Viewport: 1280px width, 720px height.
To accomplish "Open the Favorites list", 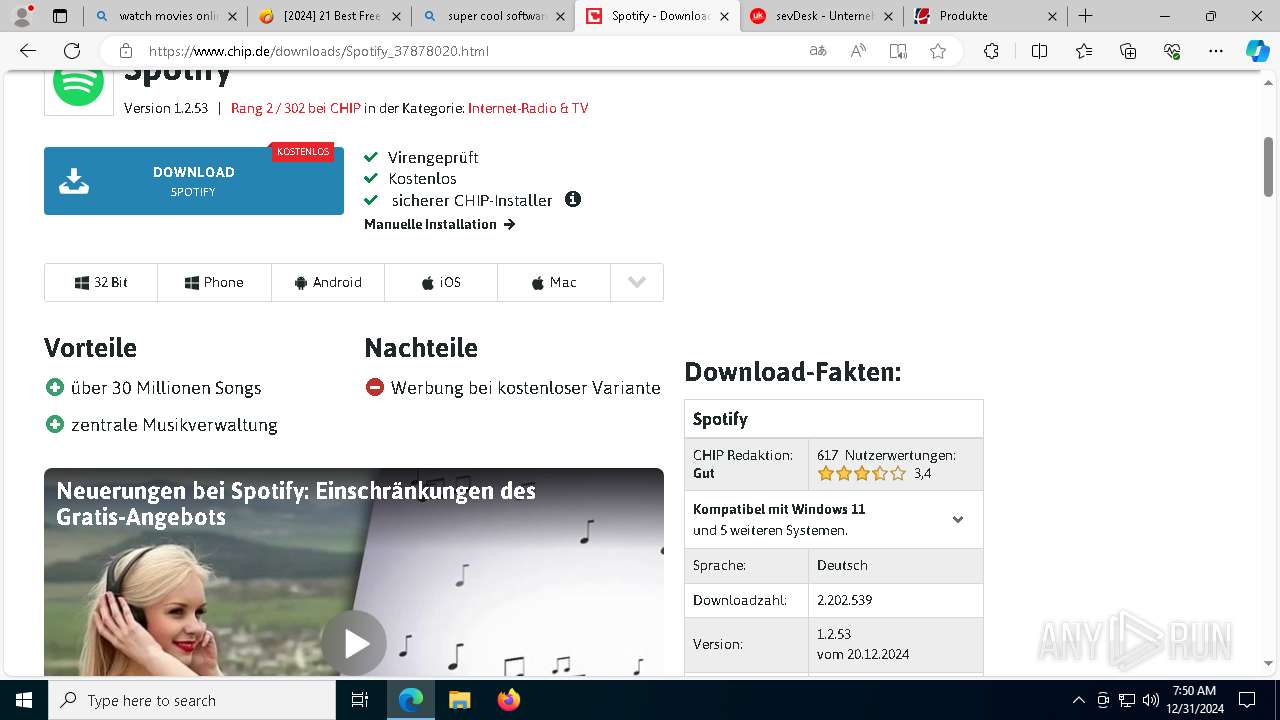I will pyautogui.click(x=1084, y=51).
